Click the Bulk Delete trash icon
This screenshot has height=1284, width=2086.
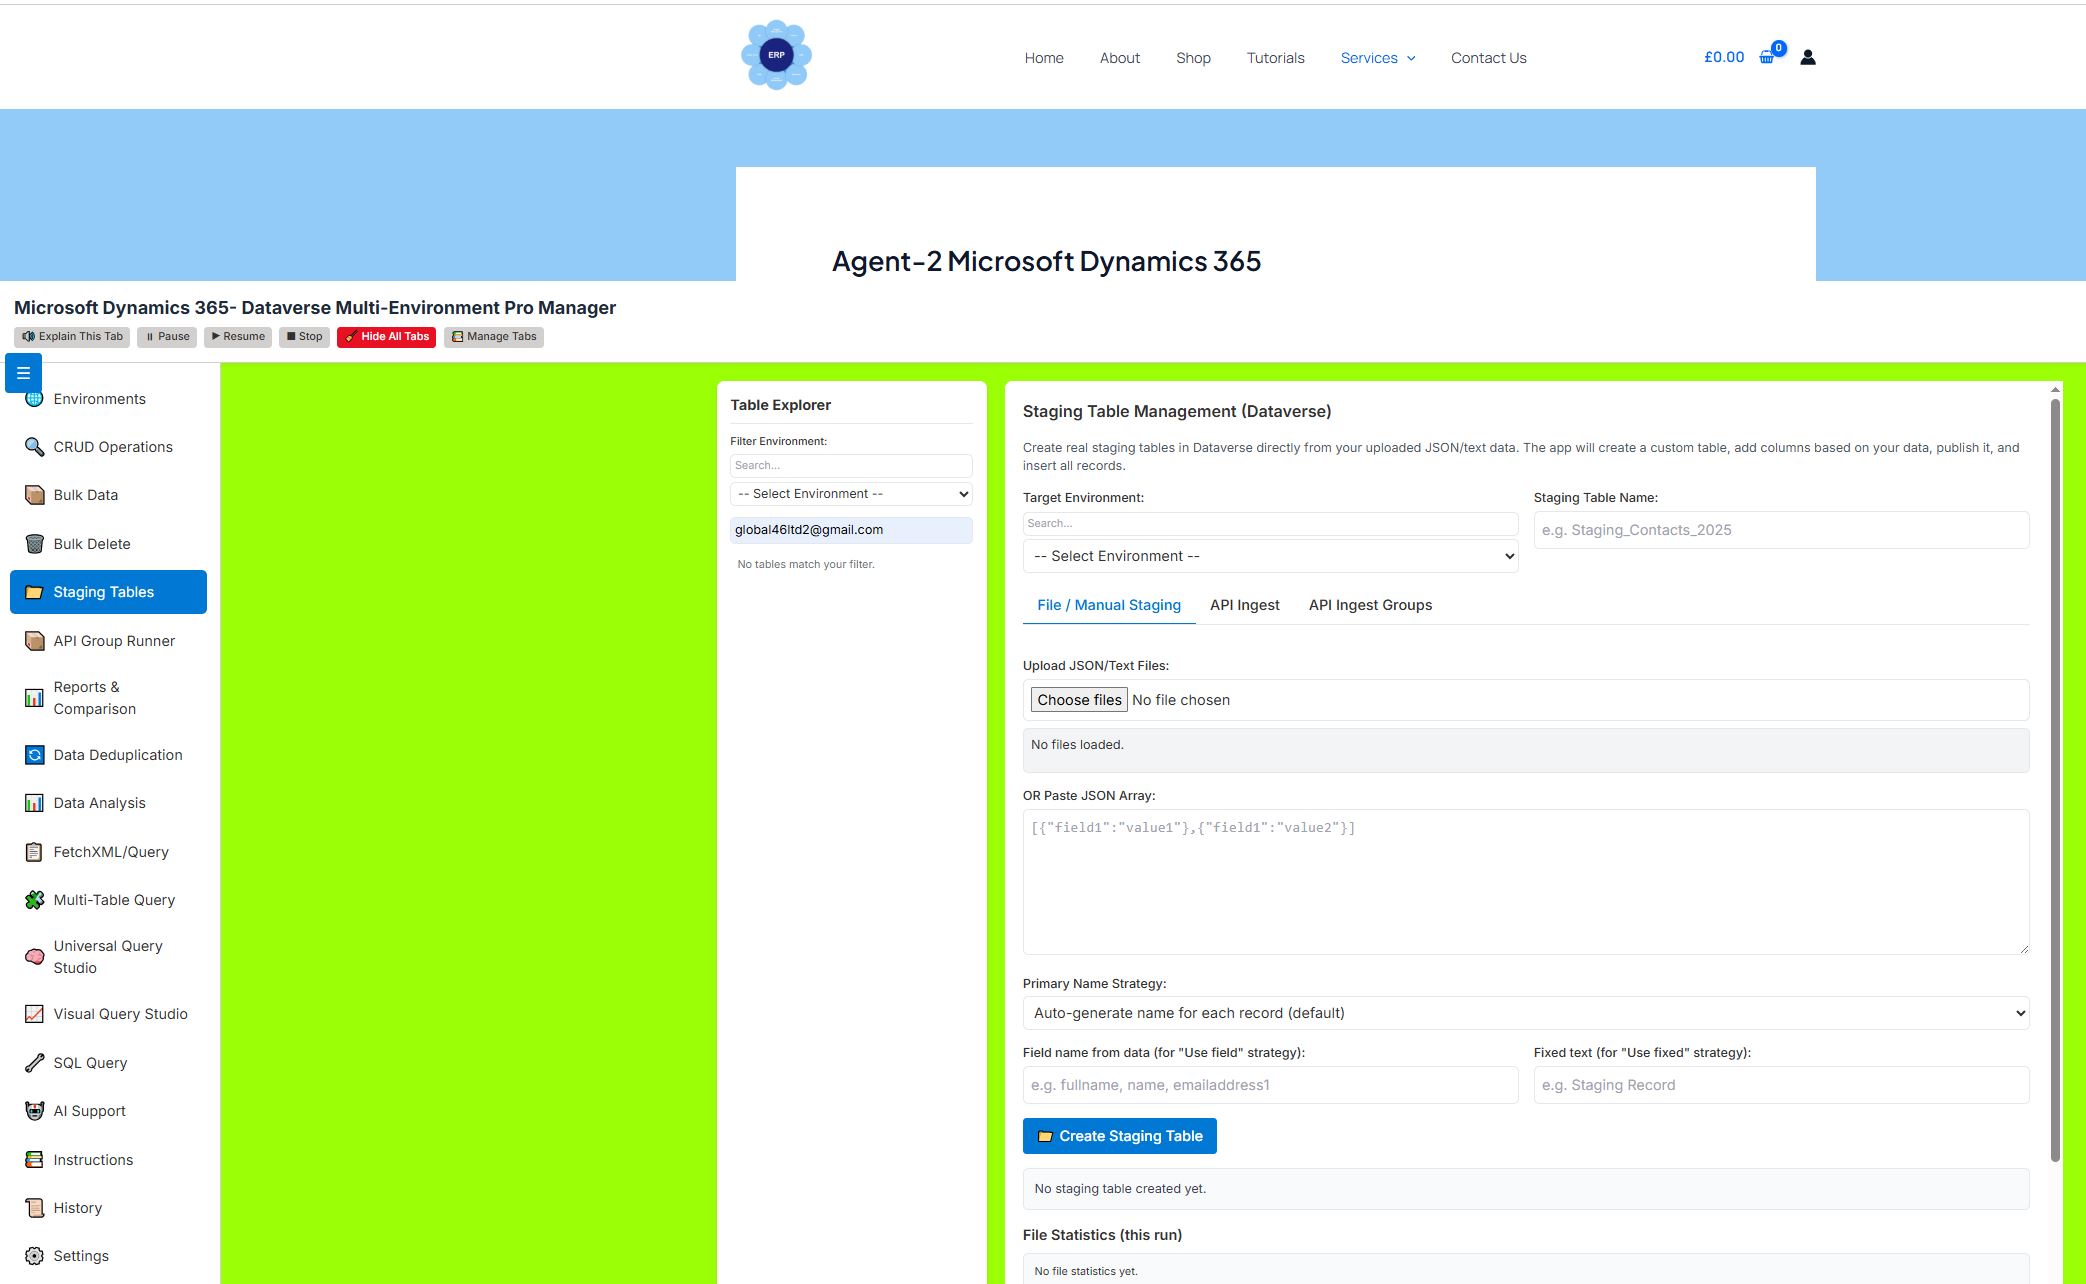(x=35, y=543)
